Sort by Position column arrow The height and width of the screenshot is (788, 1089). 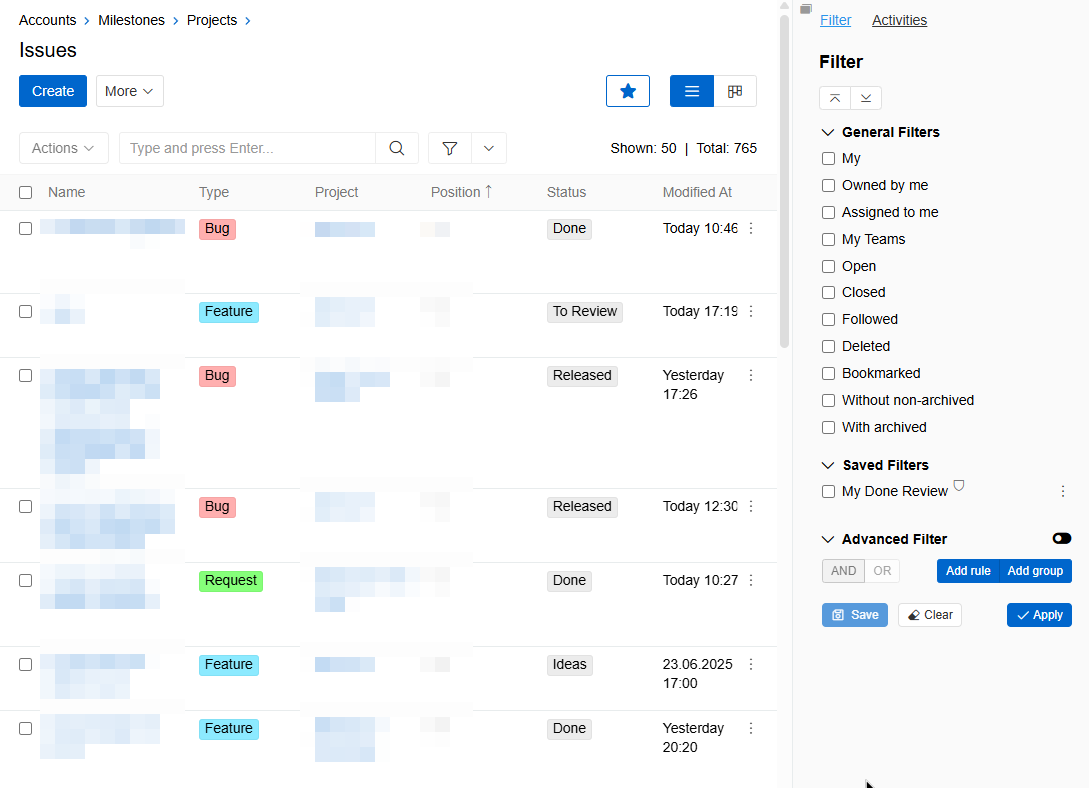[489, 192]
